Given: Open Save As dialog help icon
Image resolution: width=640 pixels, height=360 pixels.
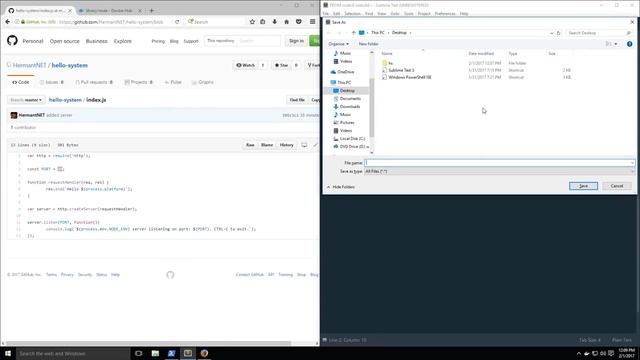Looking at the screenshot, I should click(629, 44).
